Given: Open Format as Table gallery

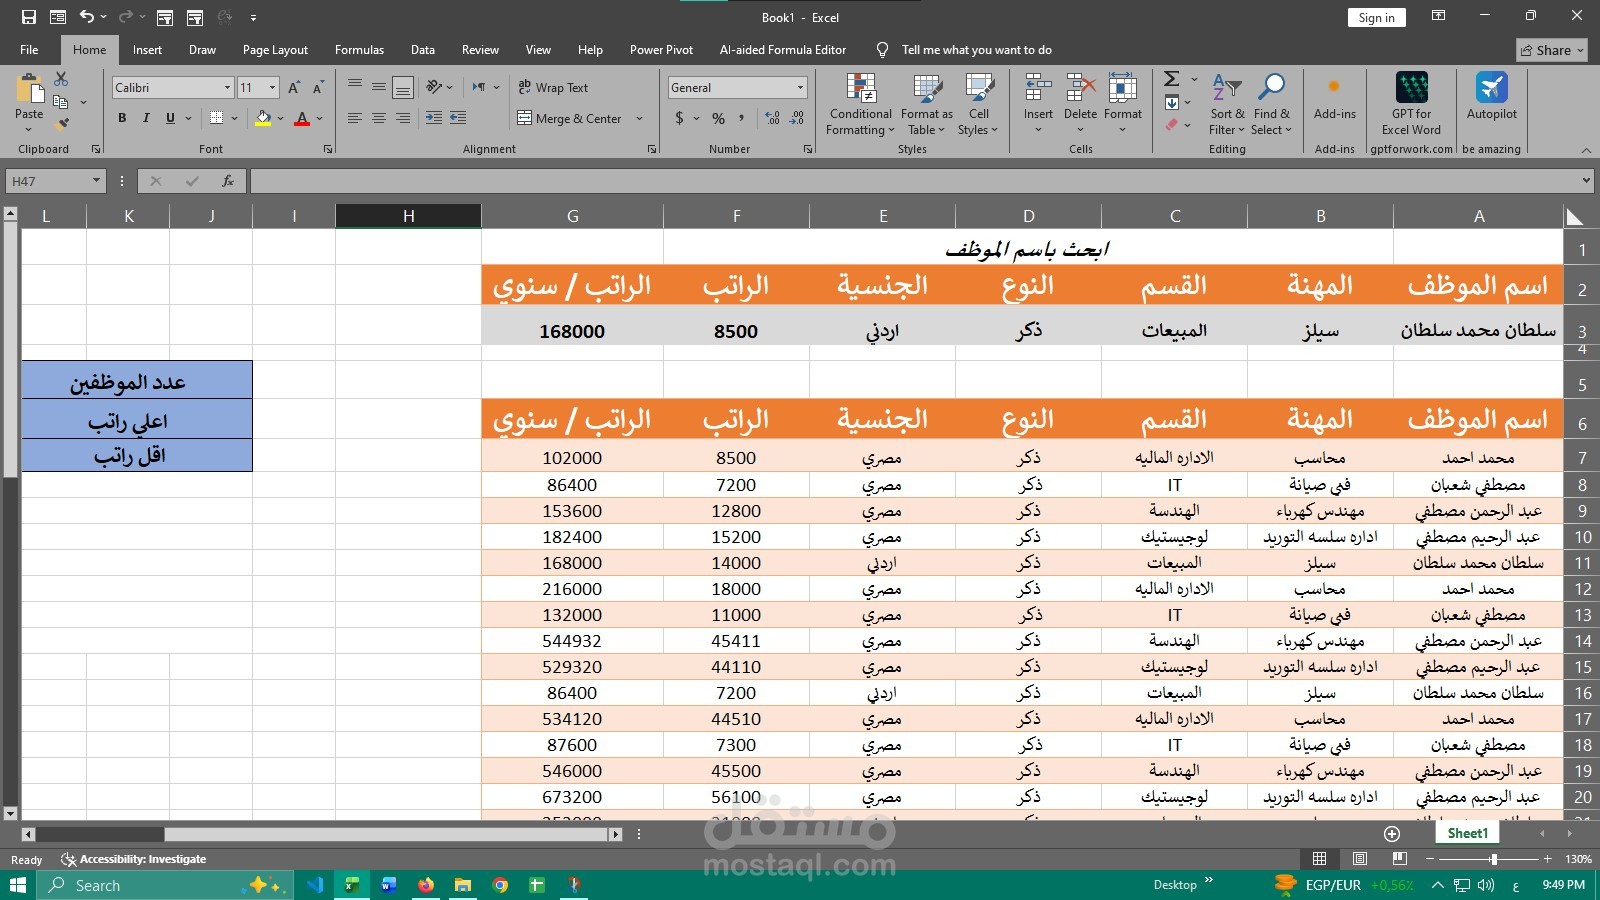Looking at the screenshot, I should point(926,104).
